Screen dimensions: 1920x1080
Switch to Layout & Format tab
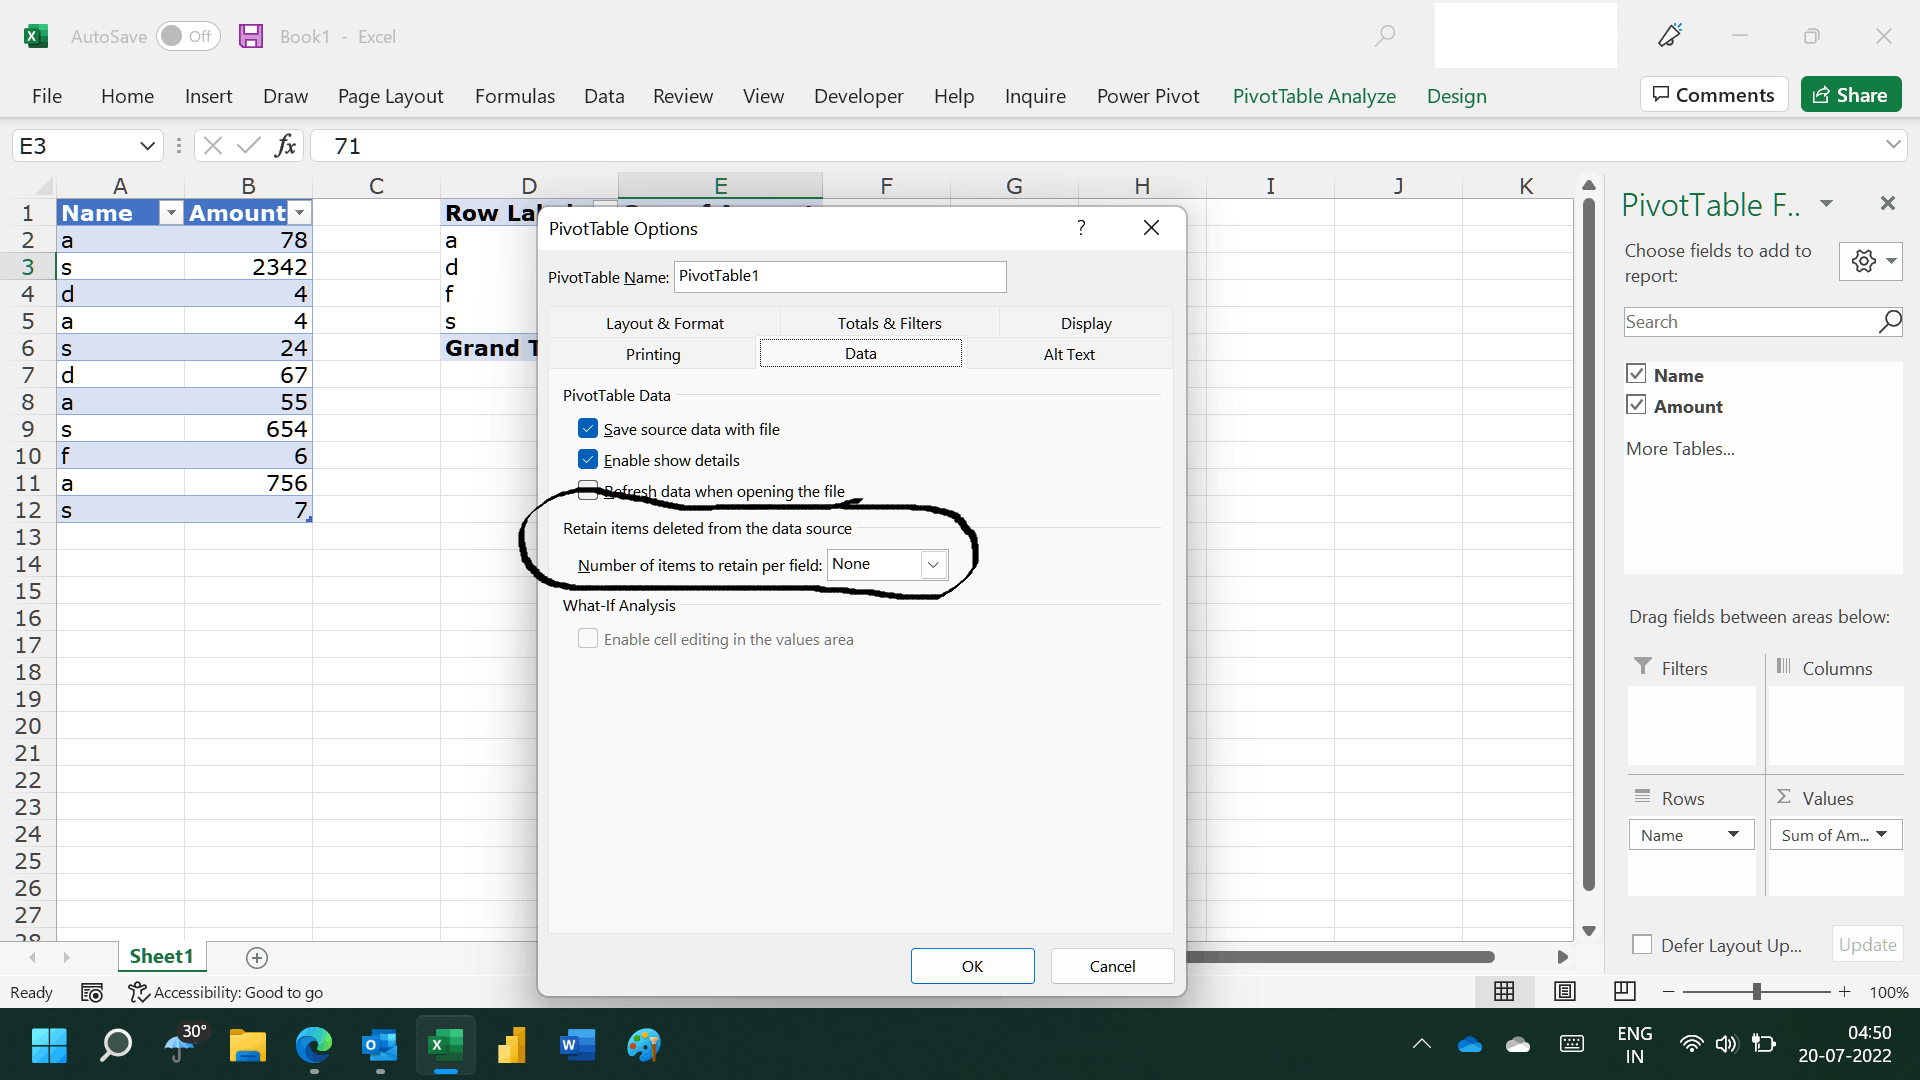pyautogui.click(x=665, y=323)
